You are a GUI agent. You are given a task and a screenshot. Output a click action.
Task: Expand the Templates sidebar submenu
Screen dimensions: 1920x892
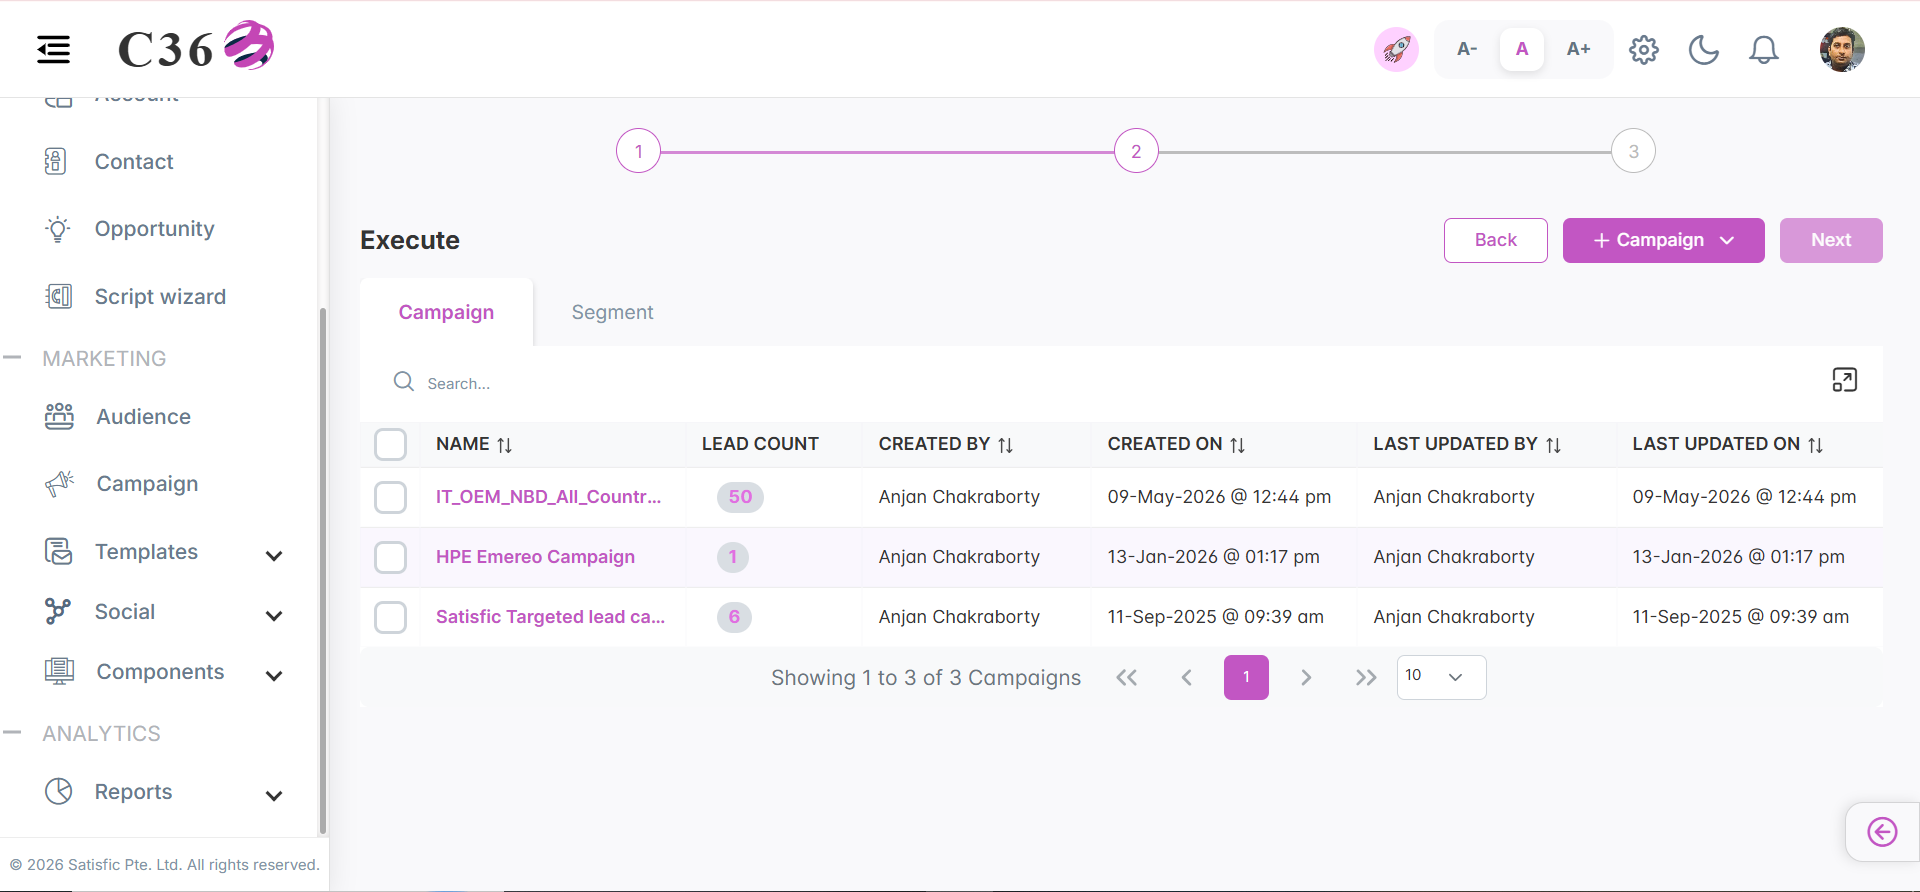tap(274, 555)
